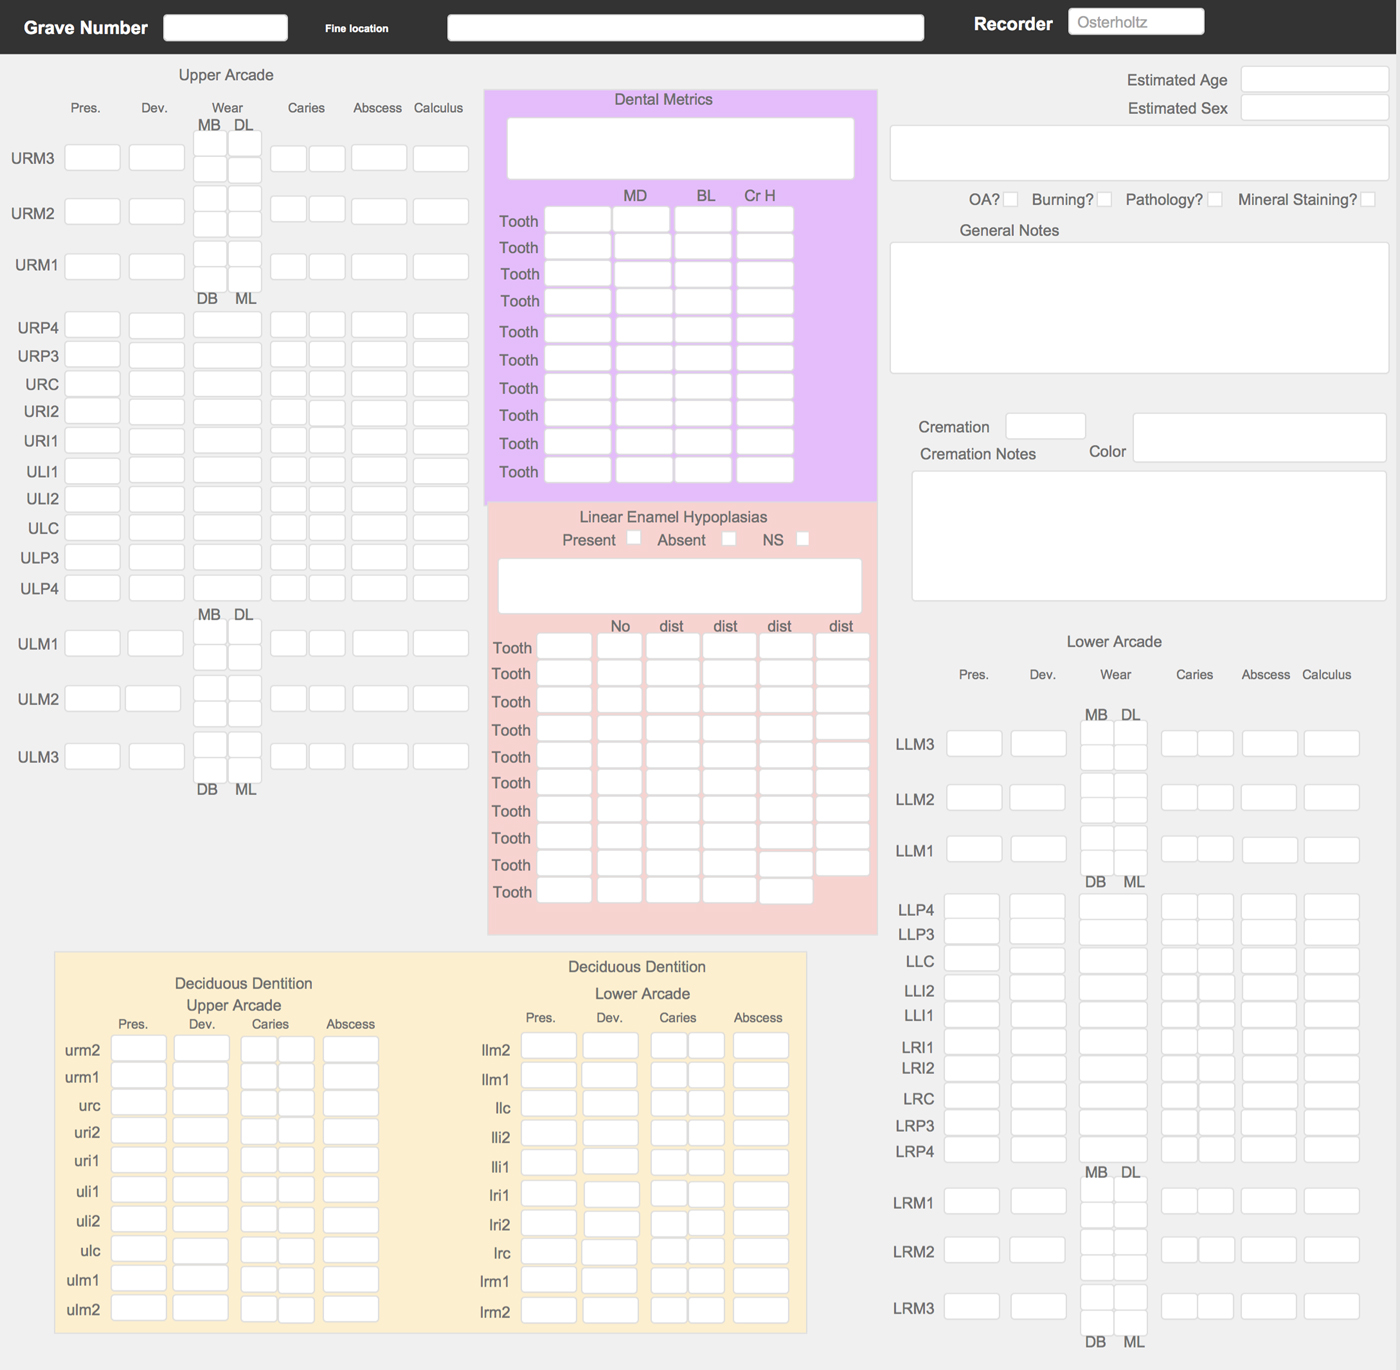
Task: Click the URM3 Pres. field in Upper Arcade
Action: (93, 158)
